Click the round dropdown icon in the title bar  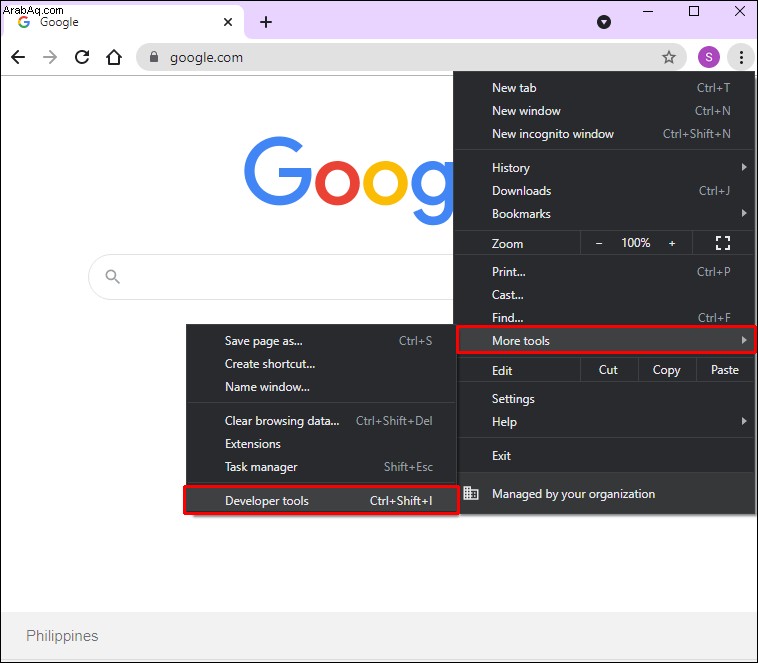point(604,22)
